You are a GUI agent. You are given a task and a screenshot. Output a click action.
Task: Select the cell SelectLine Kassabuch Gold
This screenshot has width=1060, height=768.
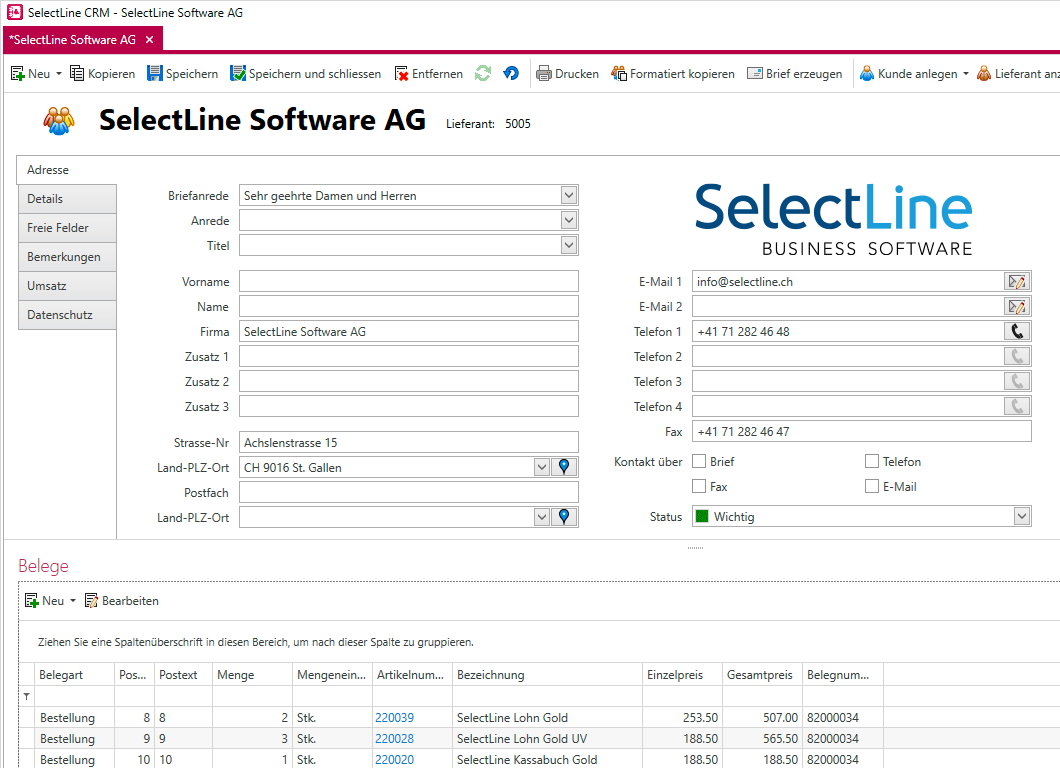click(547, 759)
